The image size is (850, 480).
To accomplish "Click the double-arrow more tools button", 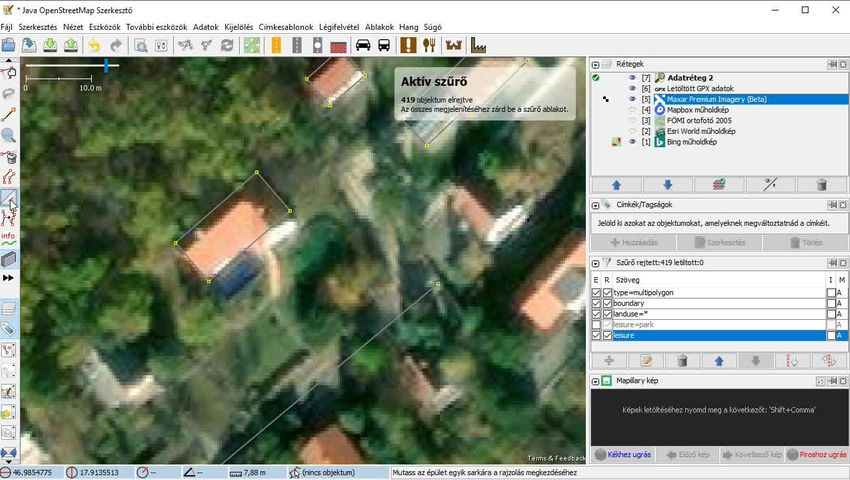I will [x=8, y=278].
